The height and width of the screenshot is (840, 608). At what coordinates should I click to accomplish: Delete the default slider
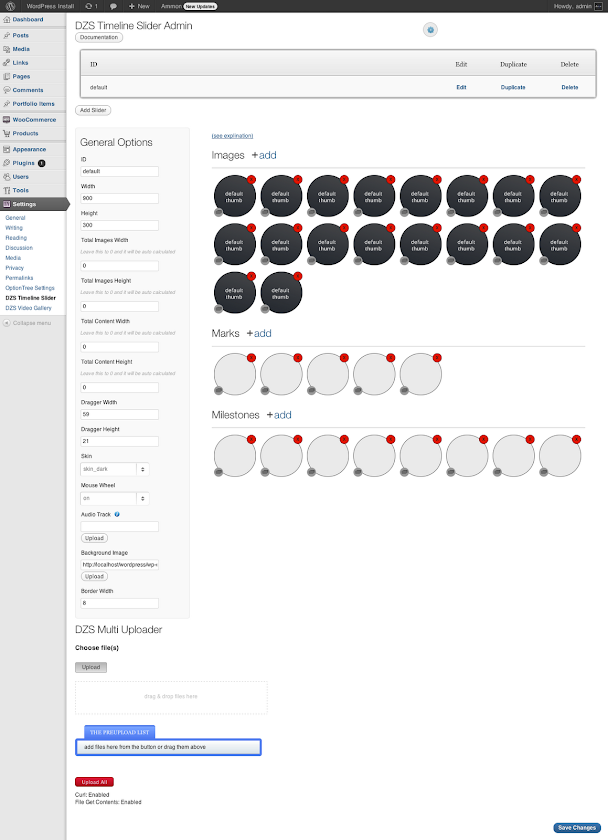coord(569,87)
